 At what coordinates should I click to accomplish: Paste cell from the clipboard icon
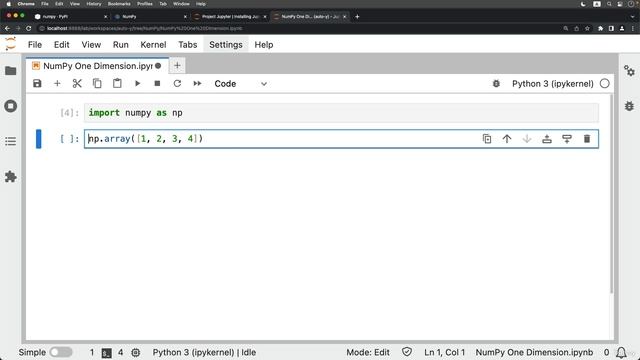pyautogui.click(x=117, y=84)
